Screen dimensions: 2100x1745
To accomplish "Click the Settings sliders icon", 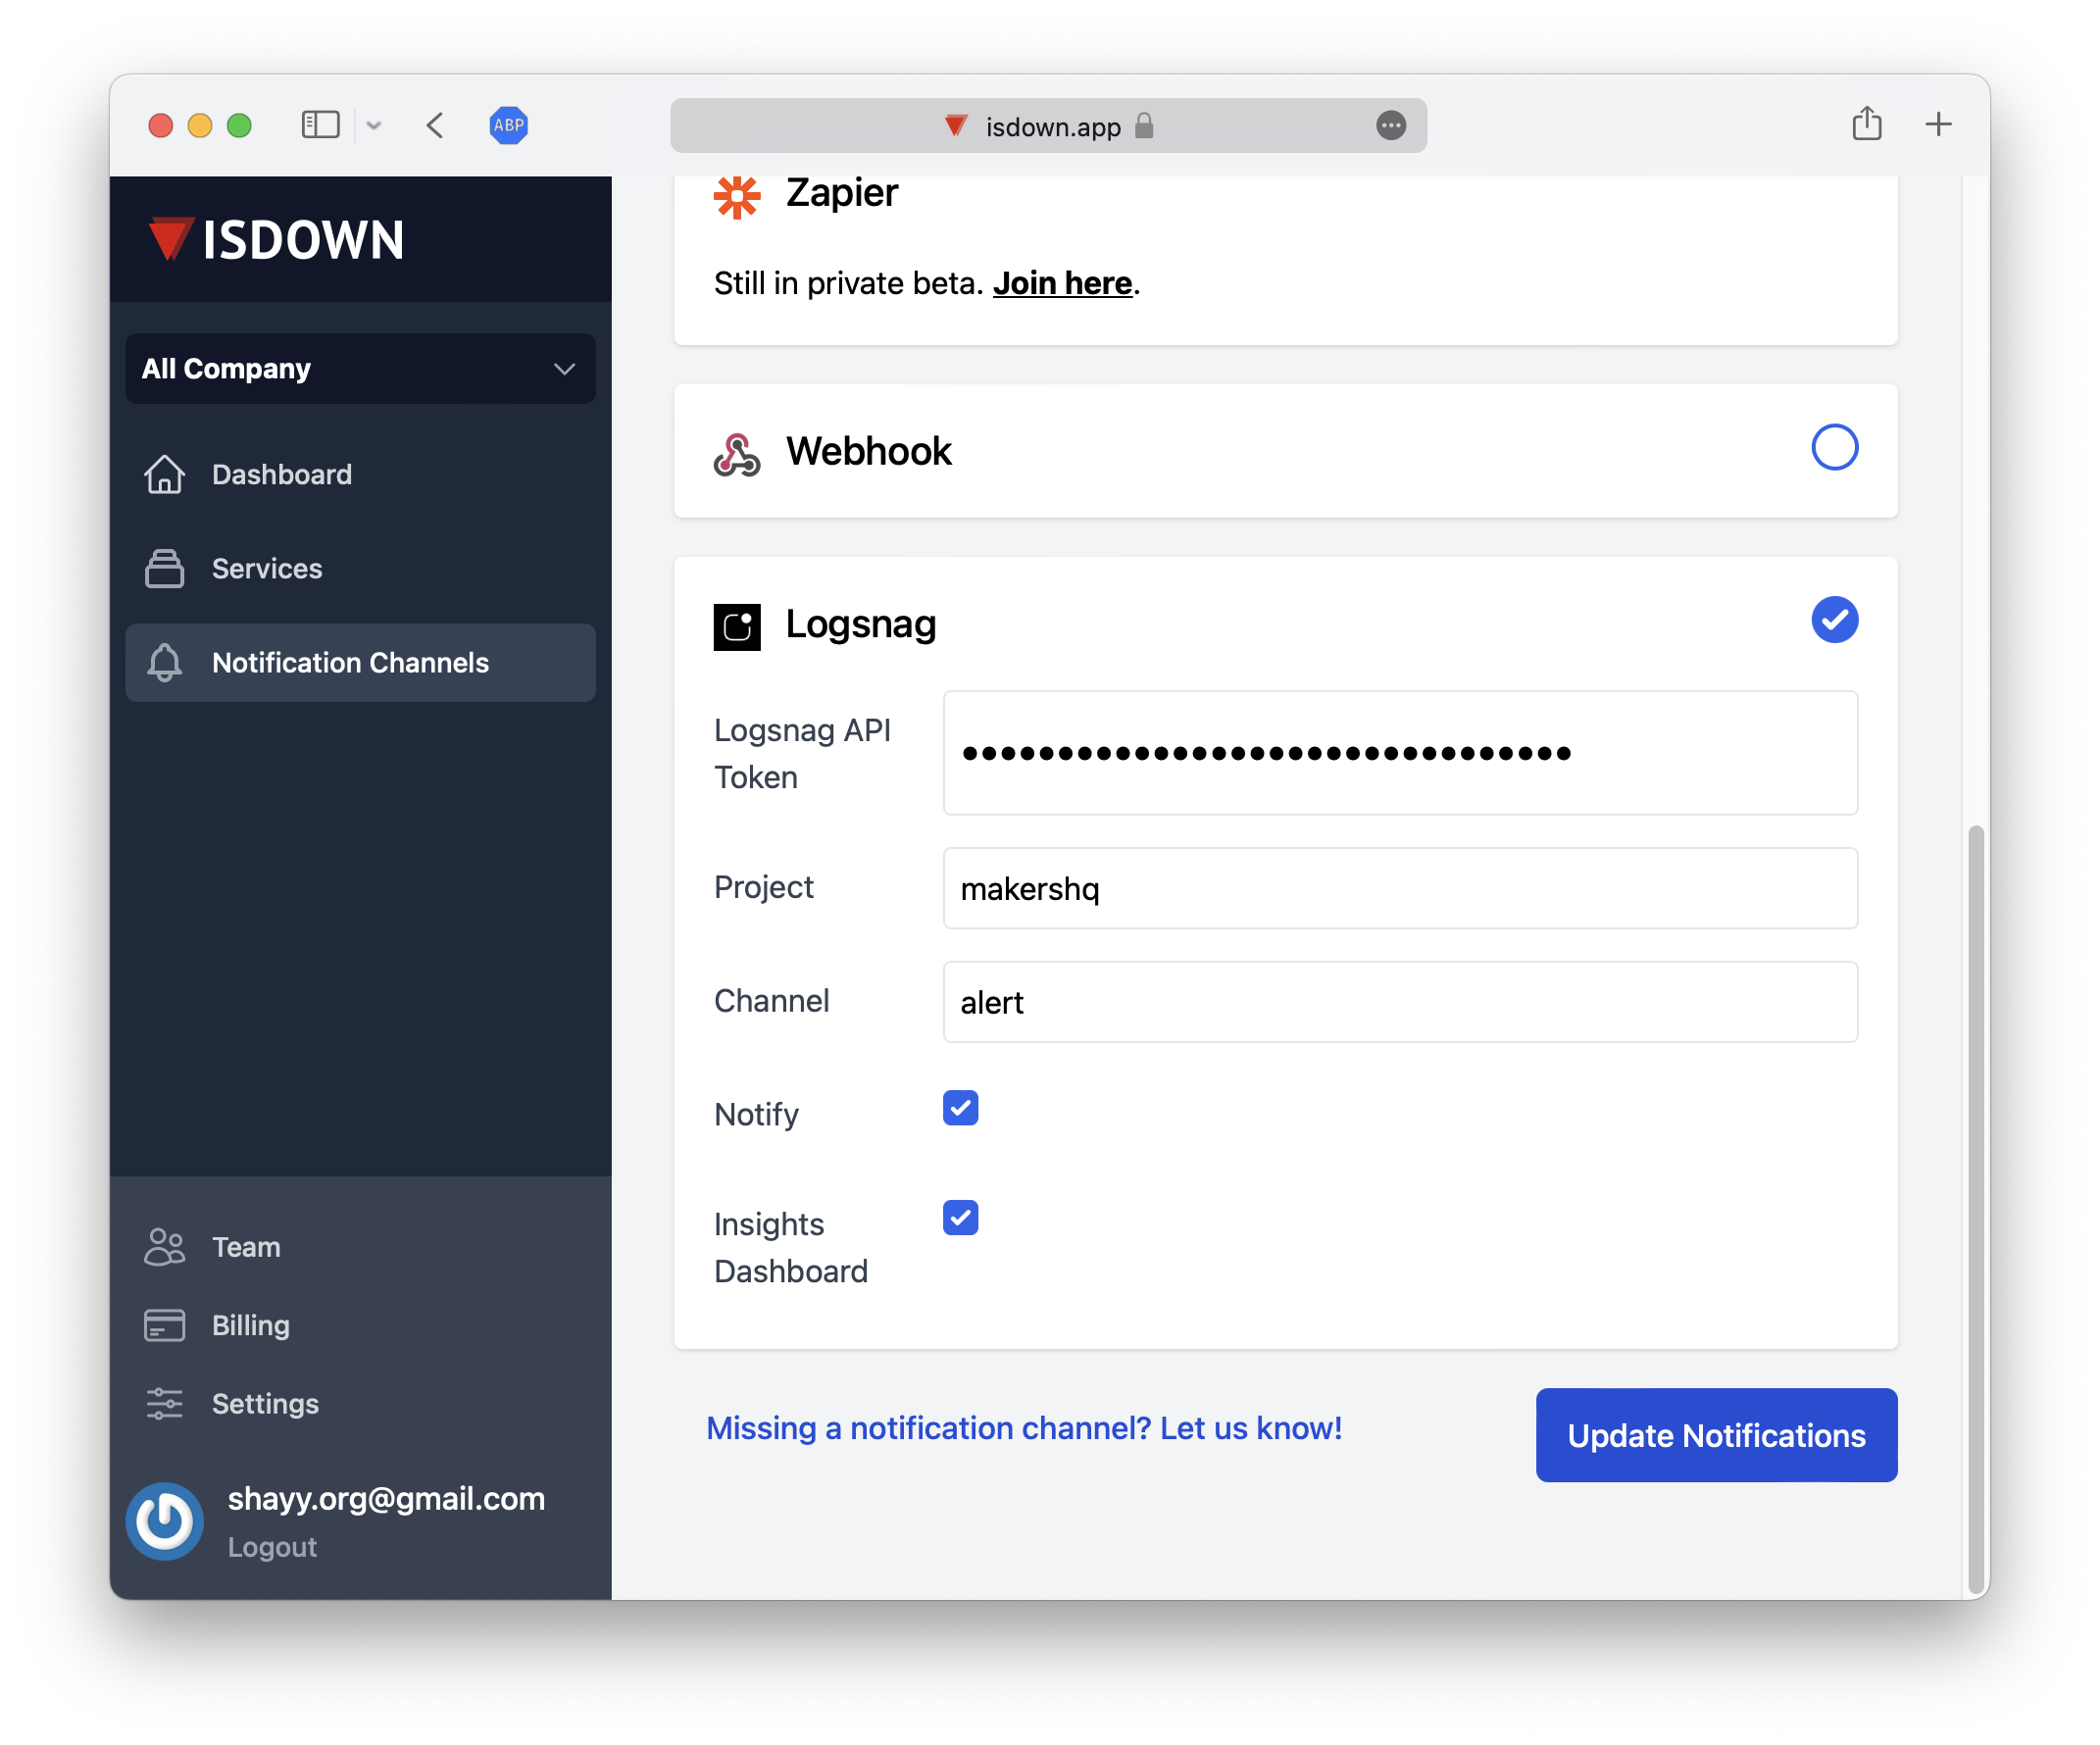I will tap(165, 1404).
